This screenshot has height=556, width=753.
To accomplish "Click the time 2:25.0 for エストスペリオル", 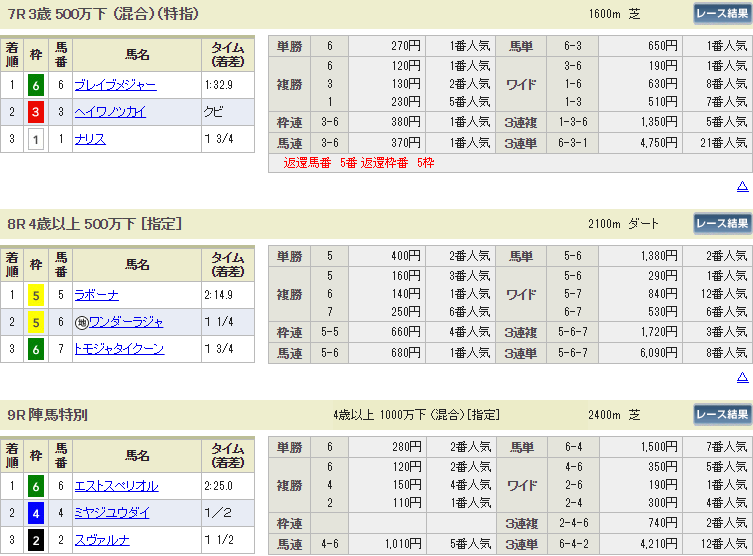I will 219,486.
